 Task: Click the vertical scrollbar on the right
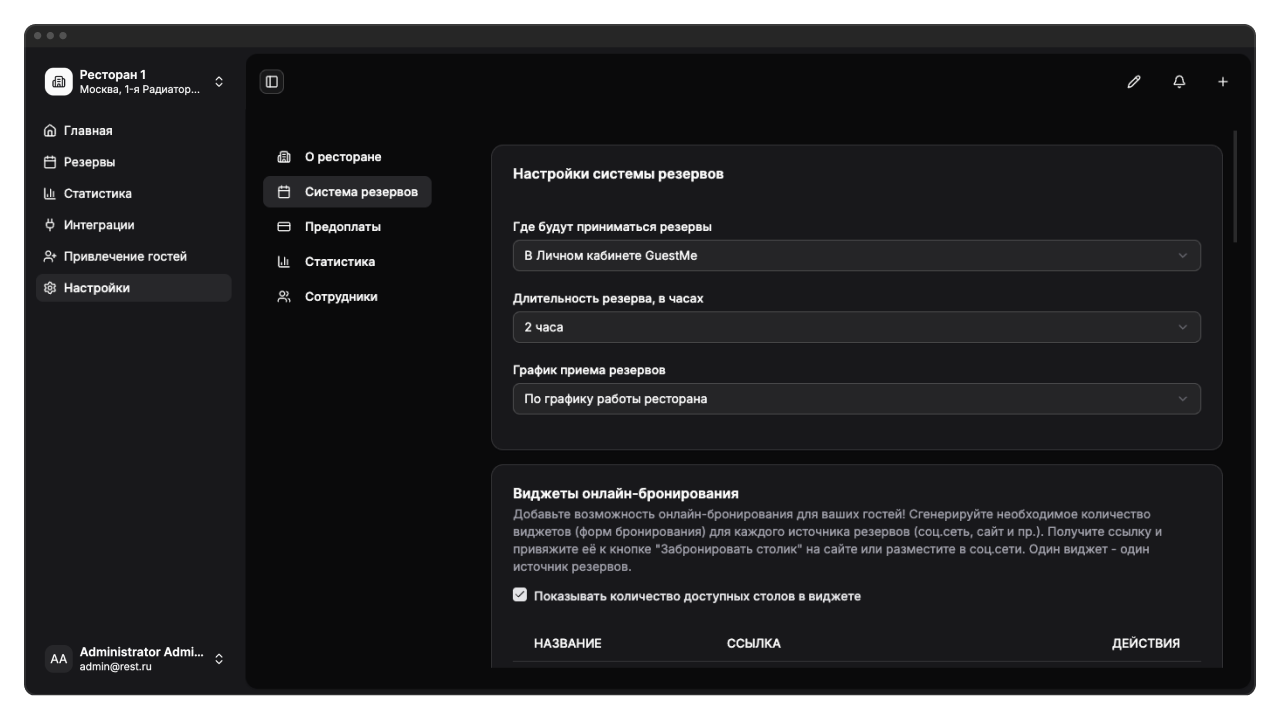1236,187
